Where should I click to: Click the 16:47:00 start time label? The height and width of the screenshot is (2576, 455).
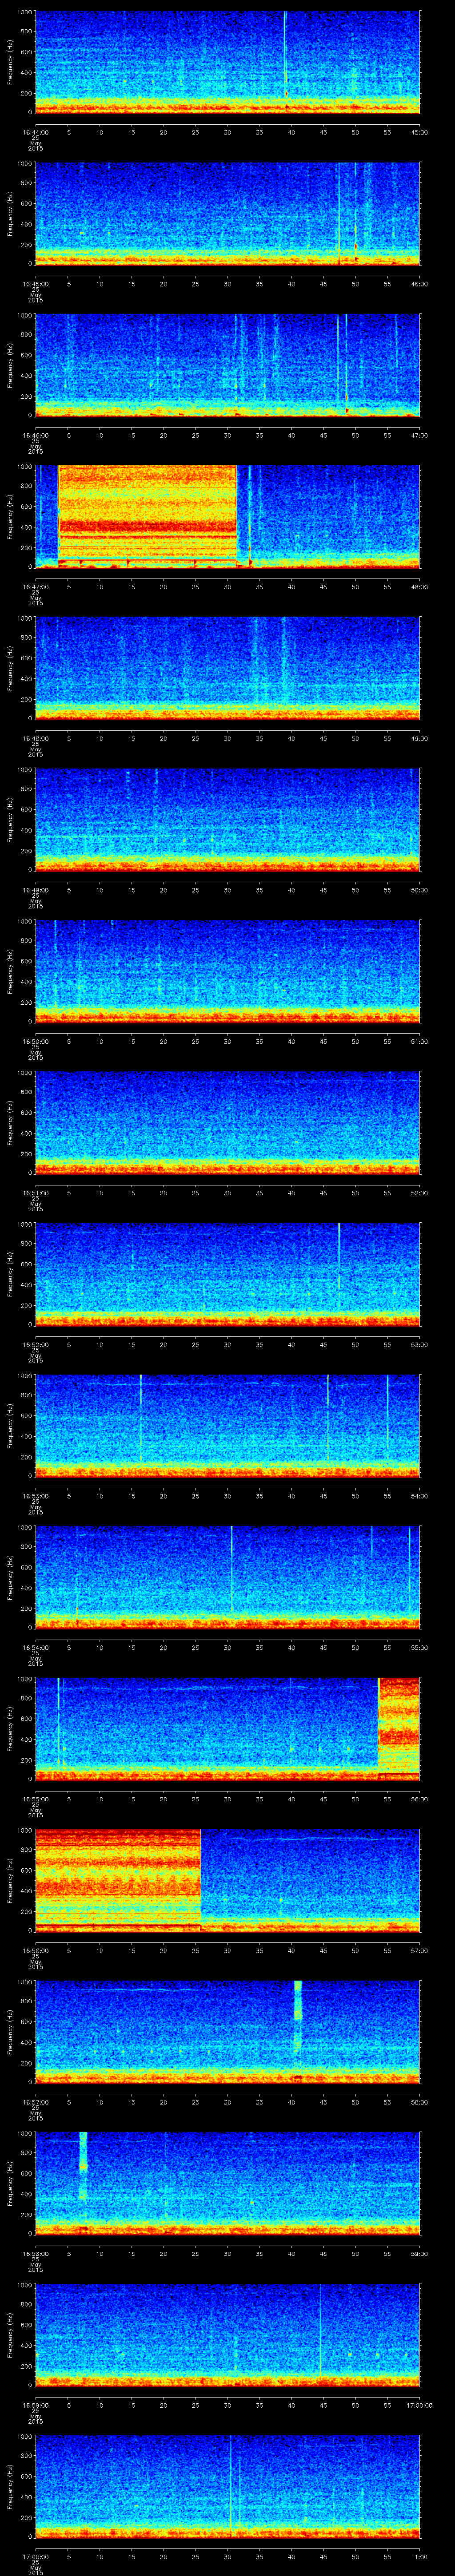click(x=36, y=587)
